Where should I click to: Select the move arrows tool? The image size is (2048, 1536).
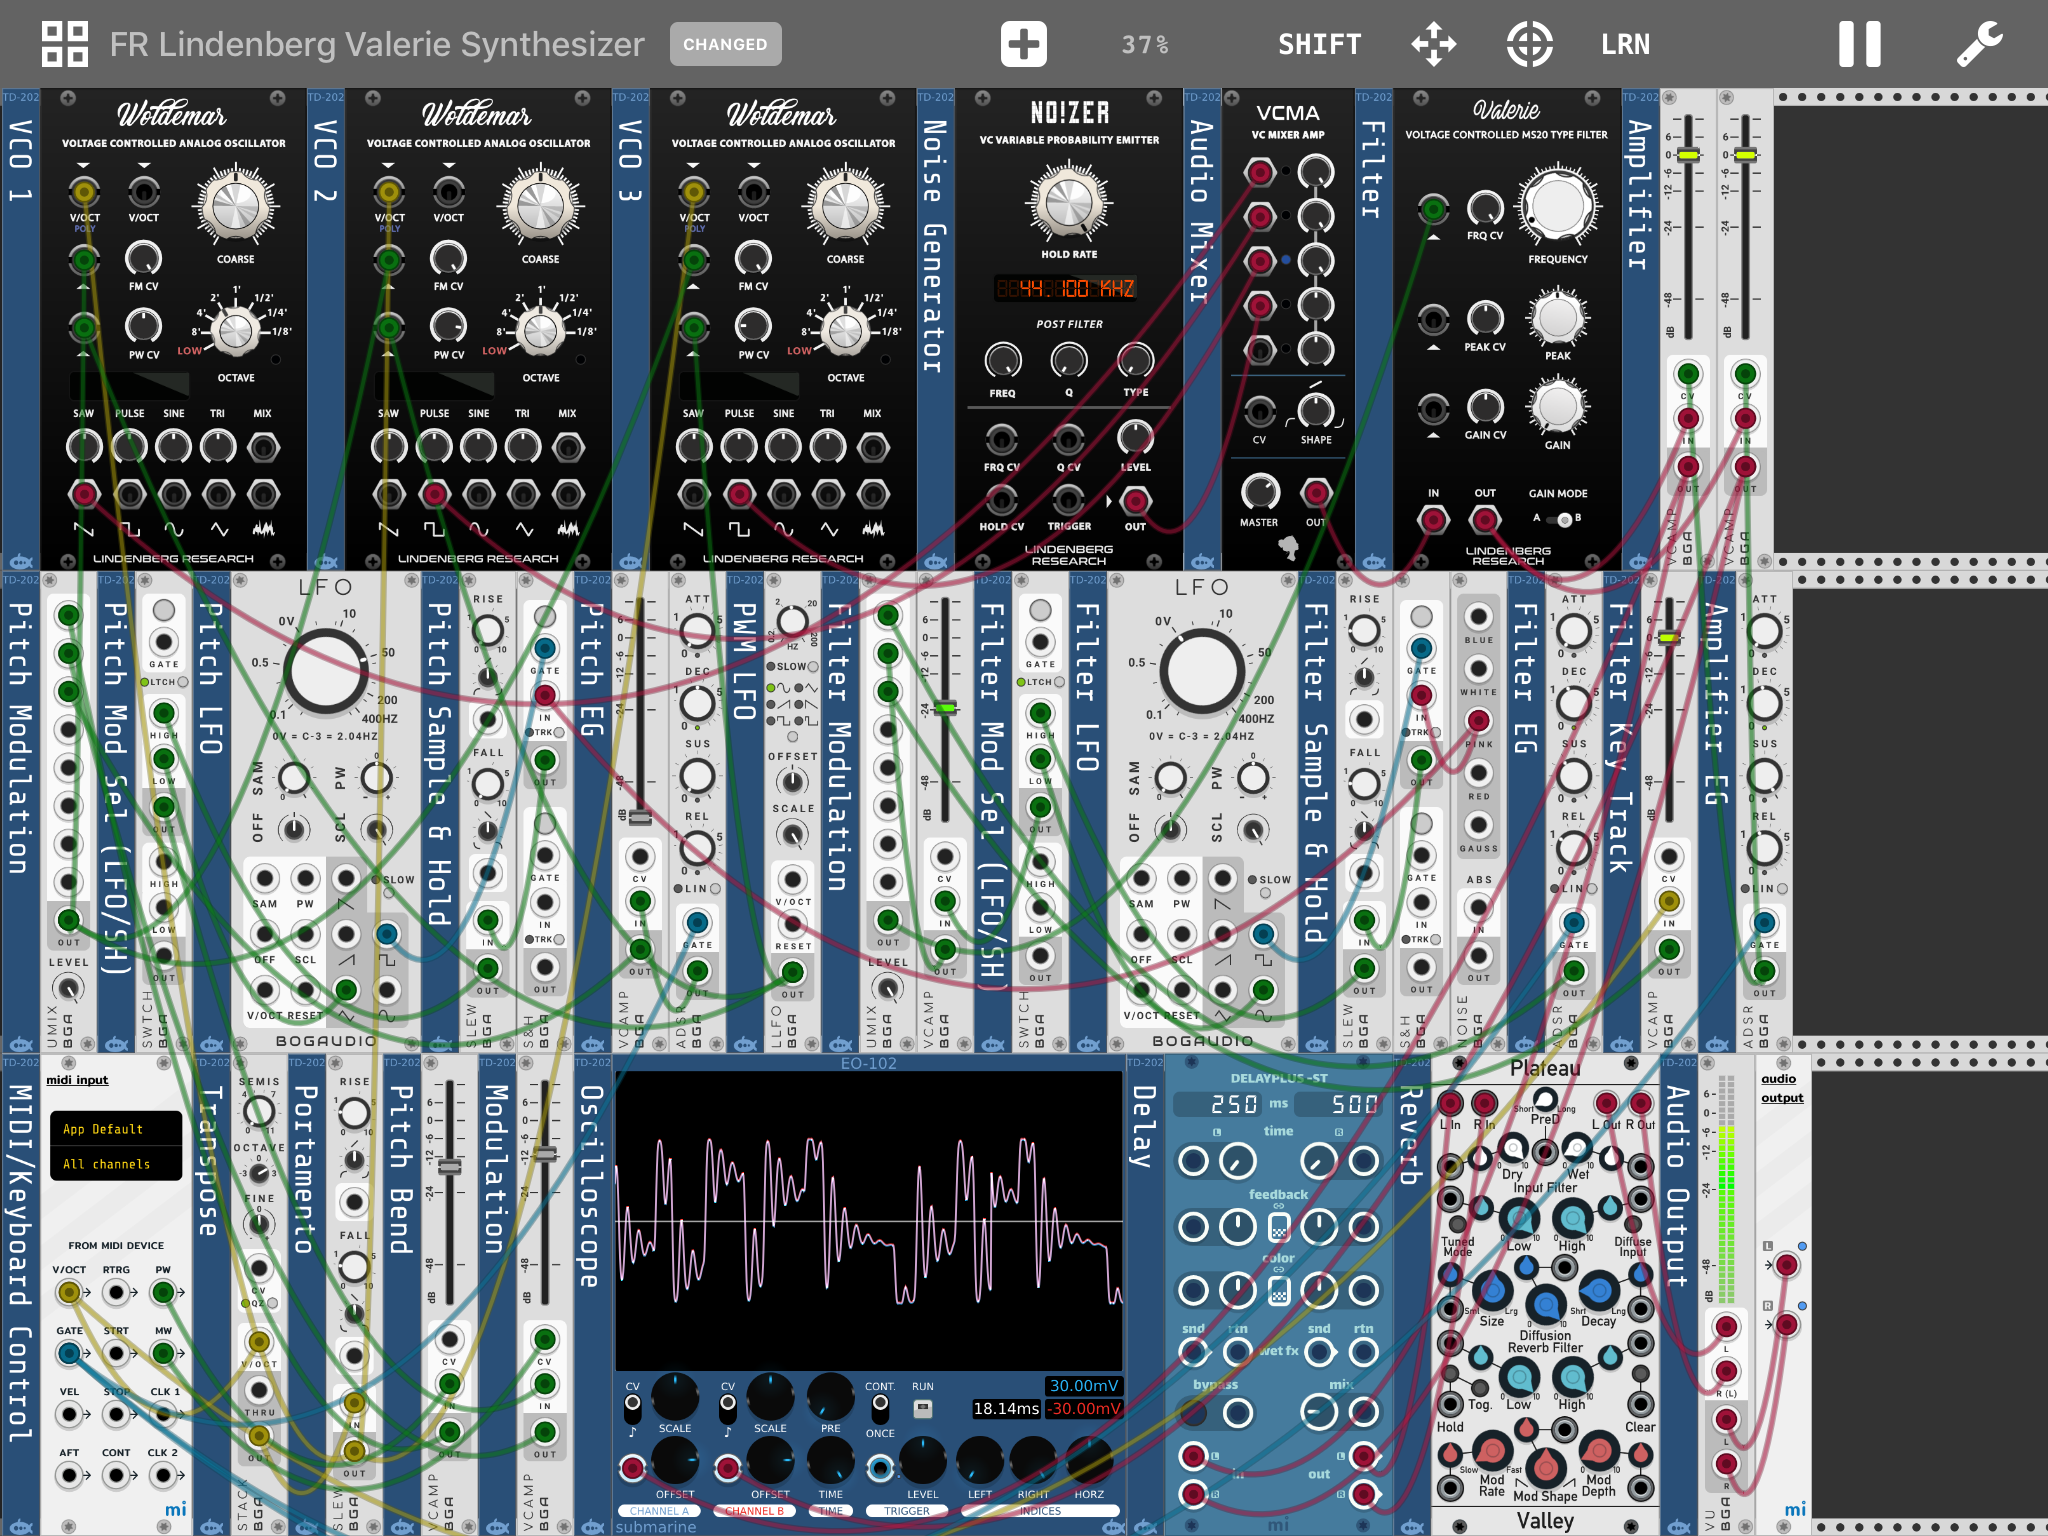[1433, 44]
